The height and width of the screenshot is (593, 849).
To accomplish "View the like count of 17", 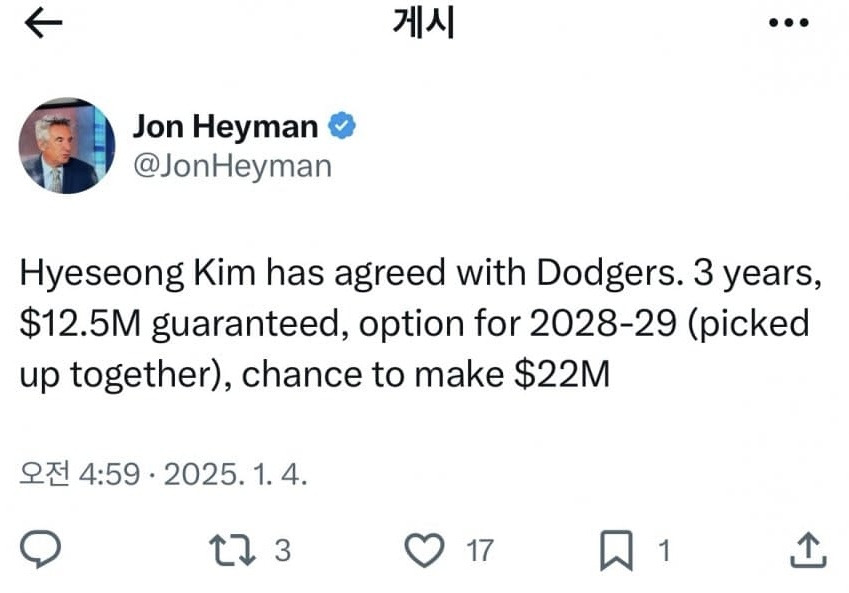I will tap(480, 549).
